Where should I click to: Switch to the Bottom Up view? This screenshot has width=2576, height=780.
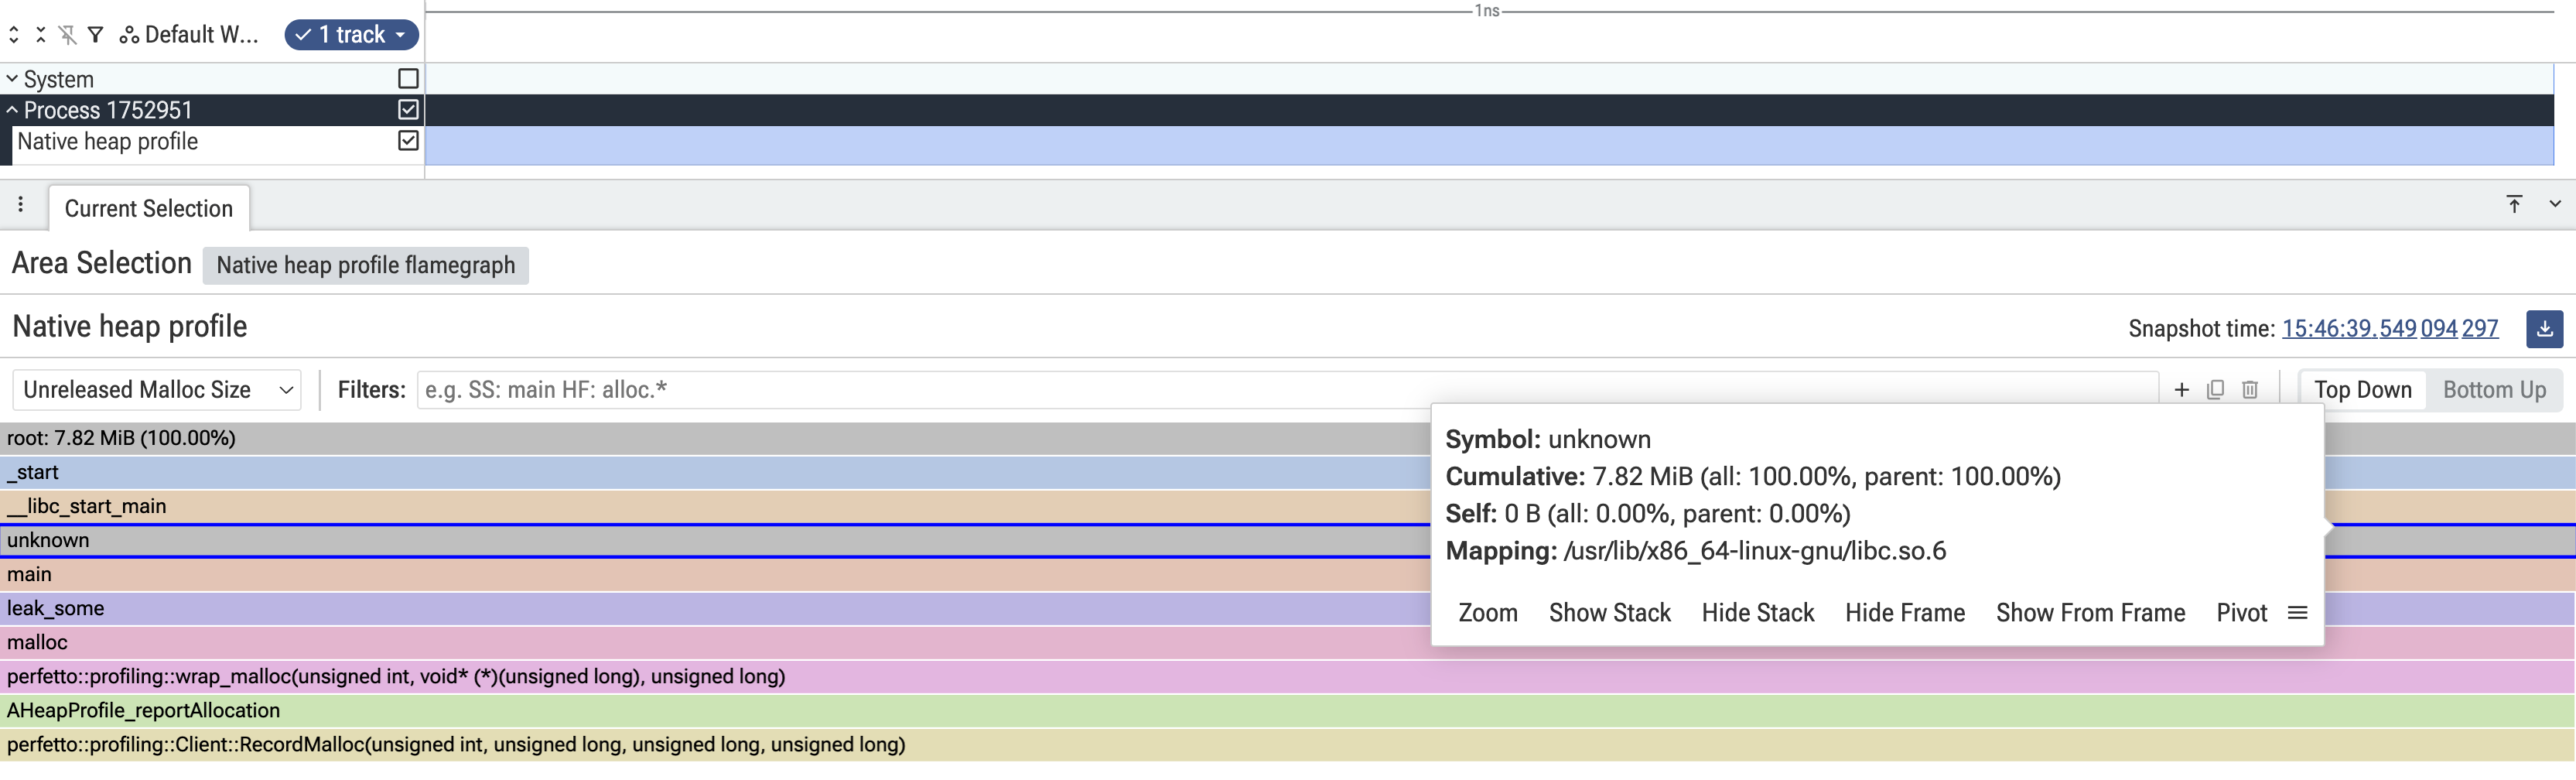pyautogui.click(x=2494, y=390)
